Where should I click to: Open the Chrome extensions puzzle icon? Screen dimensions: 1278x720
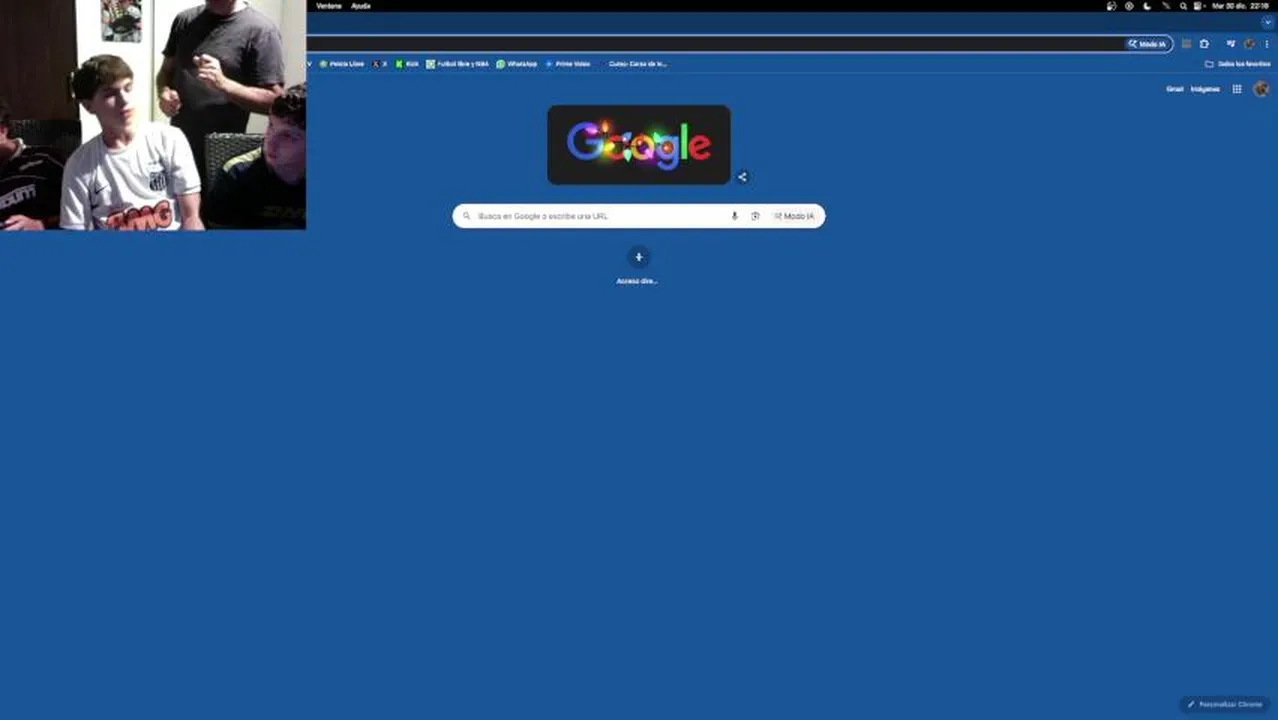tap(1204, 44)
